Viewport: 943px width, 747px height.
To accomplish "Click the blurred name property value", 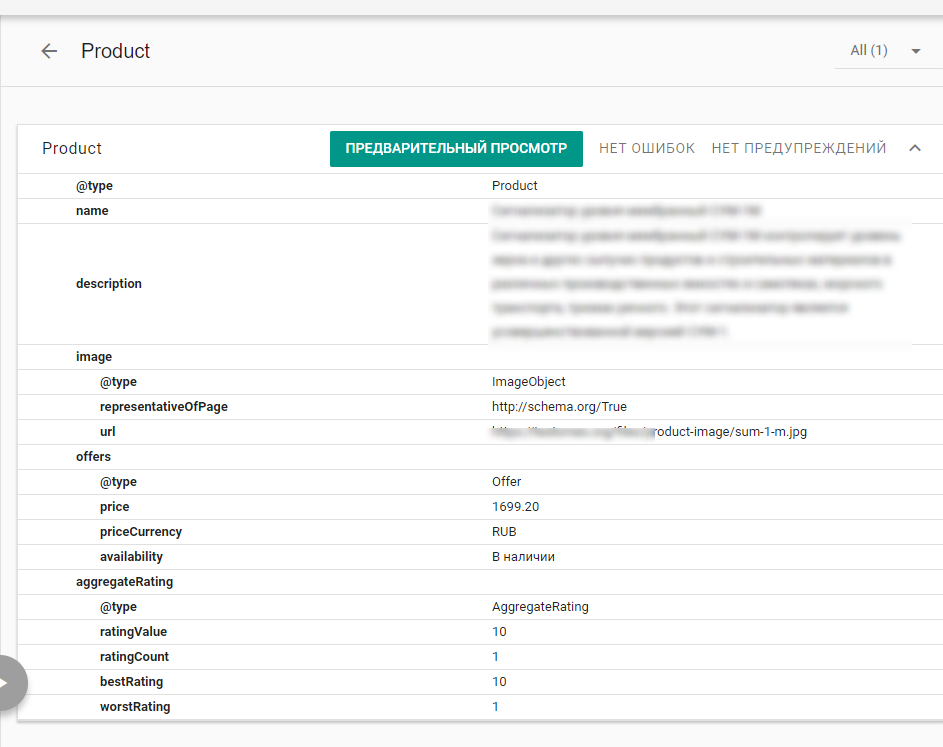I will (x=626, y=211).
